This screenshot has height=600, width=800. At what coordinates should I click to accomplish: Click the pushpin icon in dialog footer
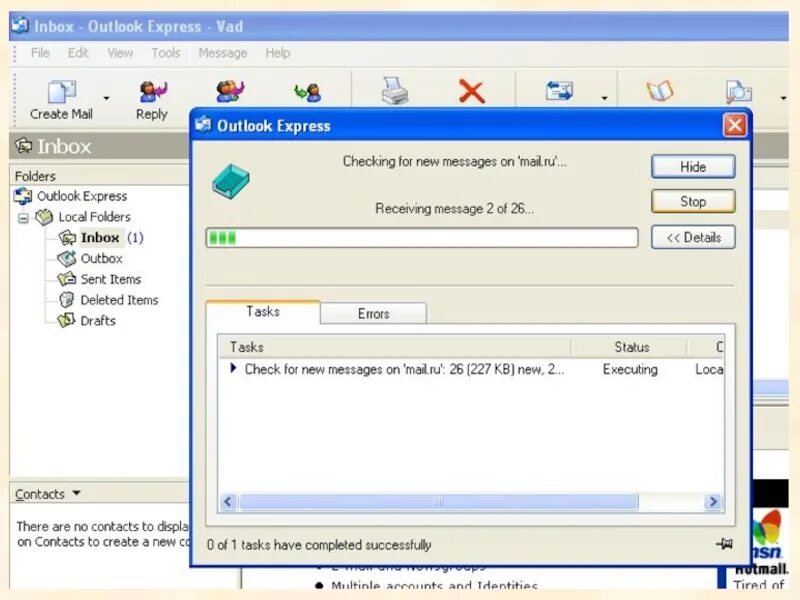point(724,543)
